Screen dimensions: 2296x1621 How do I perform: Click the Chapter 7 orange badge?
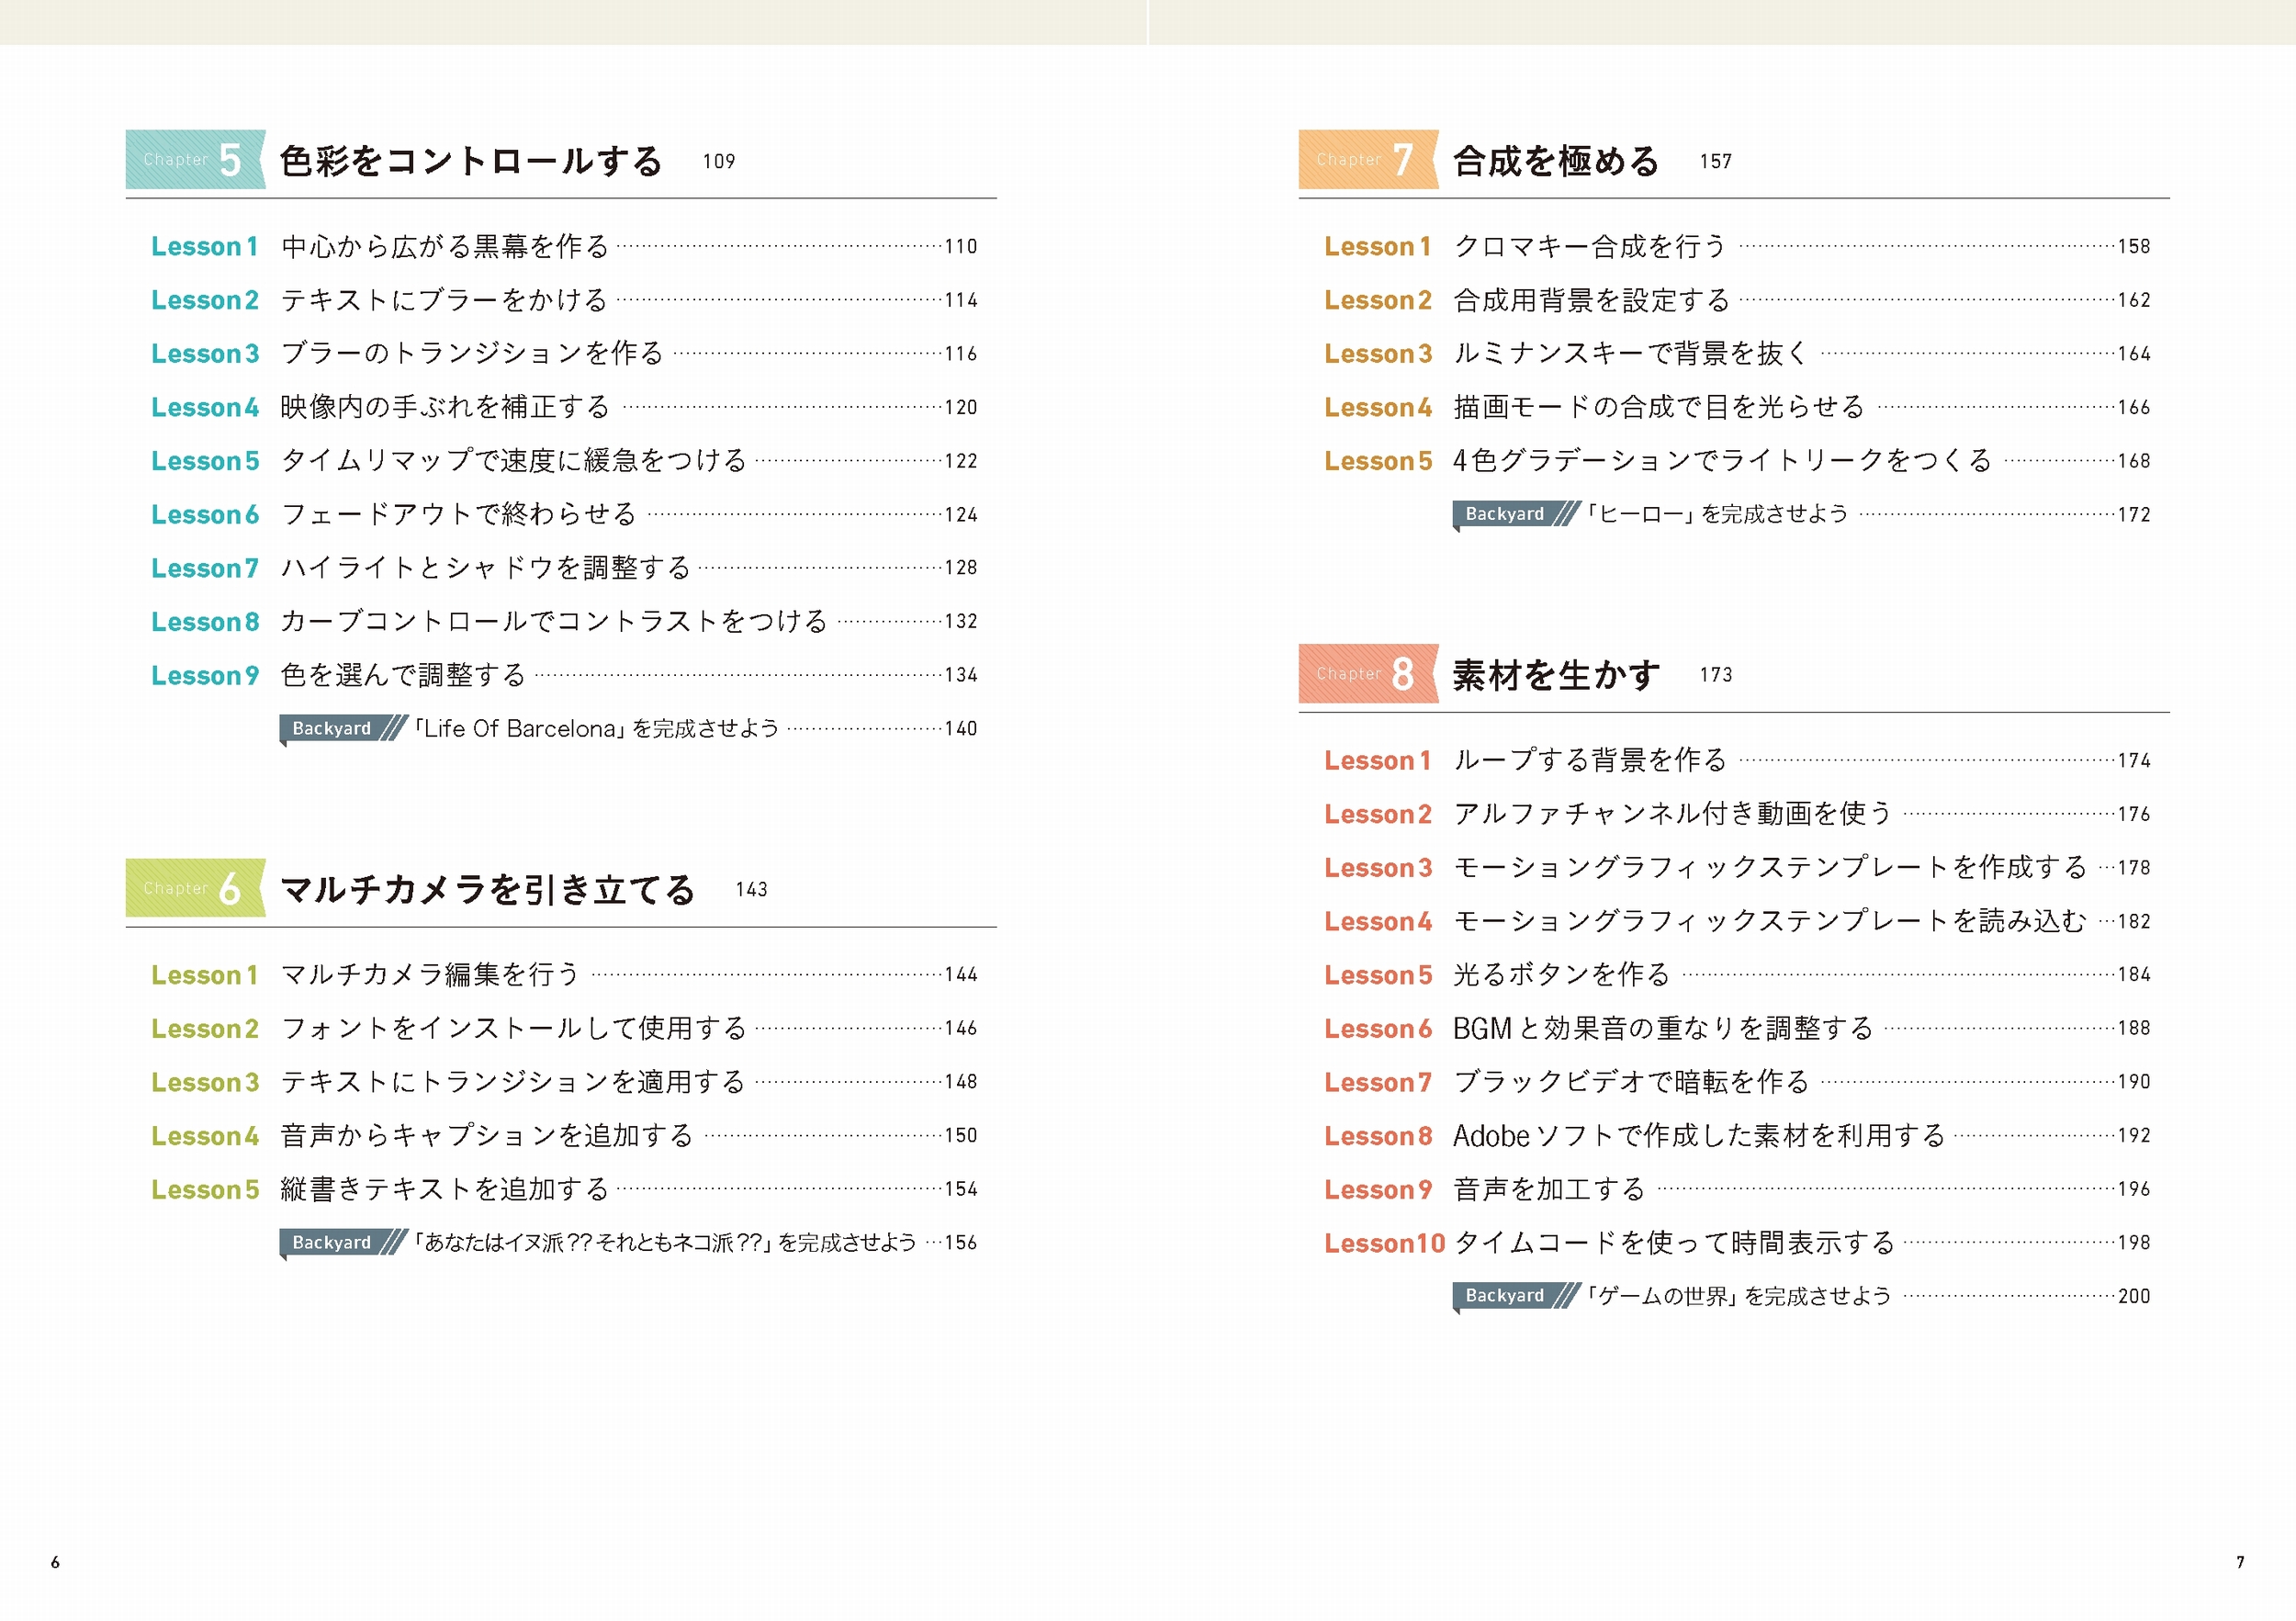(x=1368, y=159)
